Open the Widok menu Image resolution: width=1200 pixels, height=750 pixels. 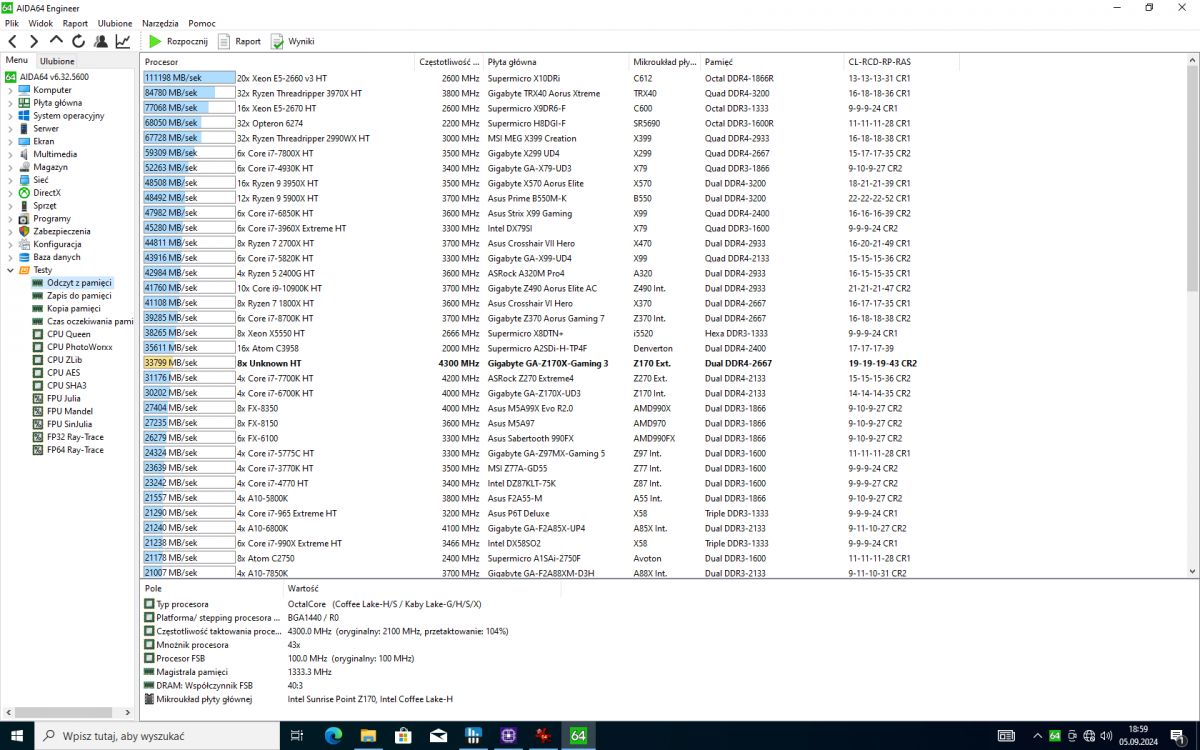[41, 23]
